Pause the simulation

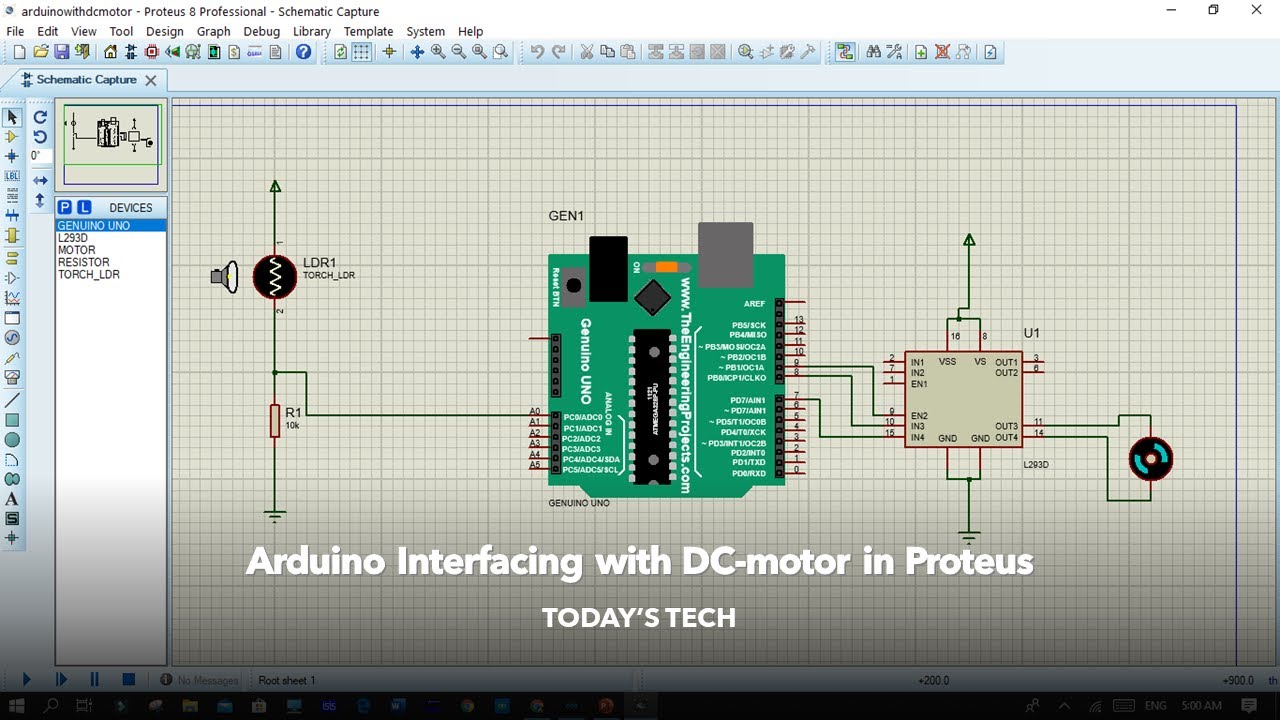coord(95,679)
